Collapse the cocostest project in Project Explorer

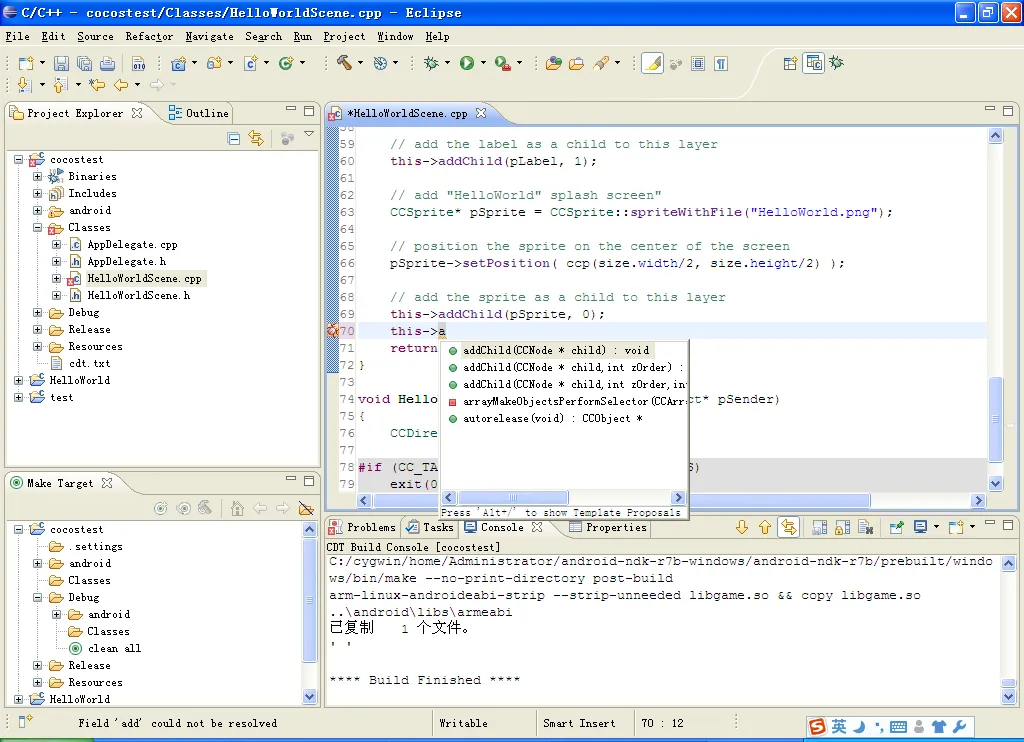pos(18,159)
